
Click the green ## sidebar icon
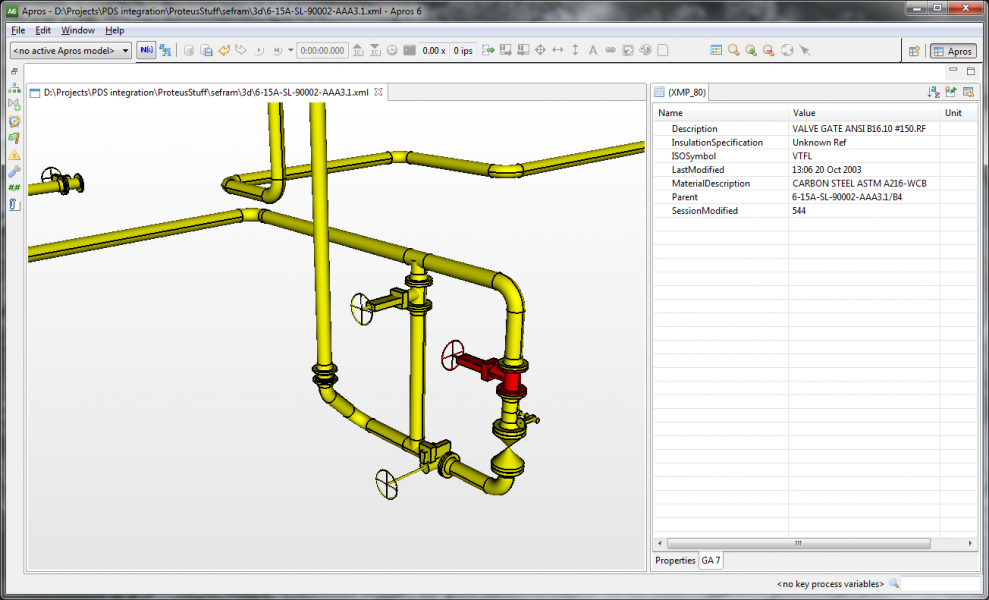(14, 187)
